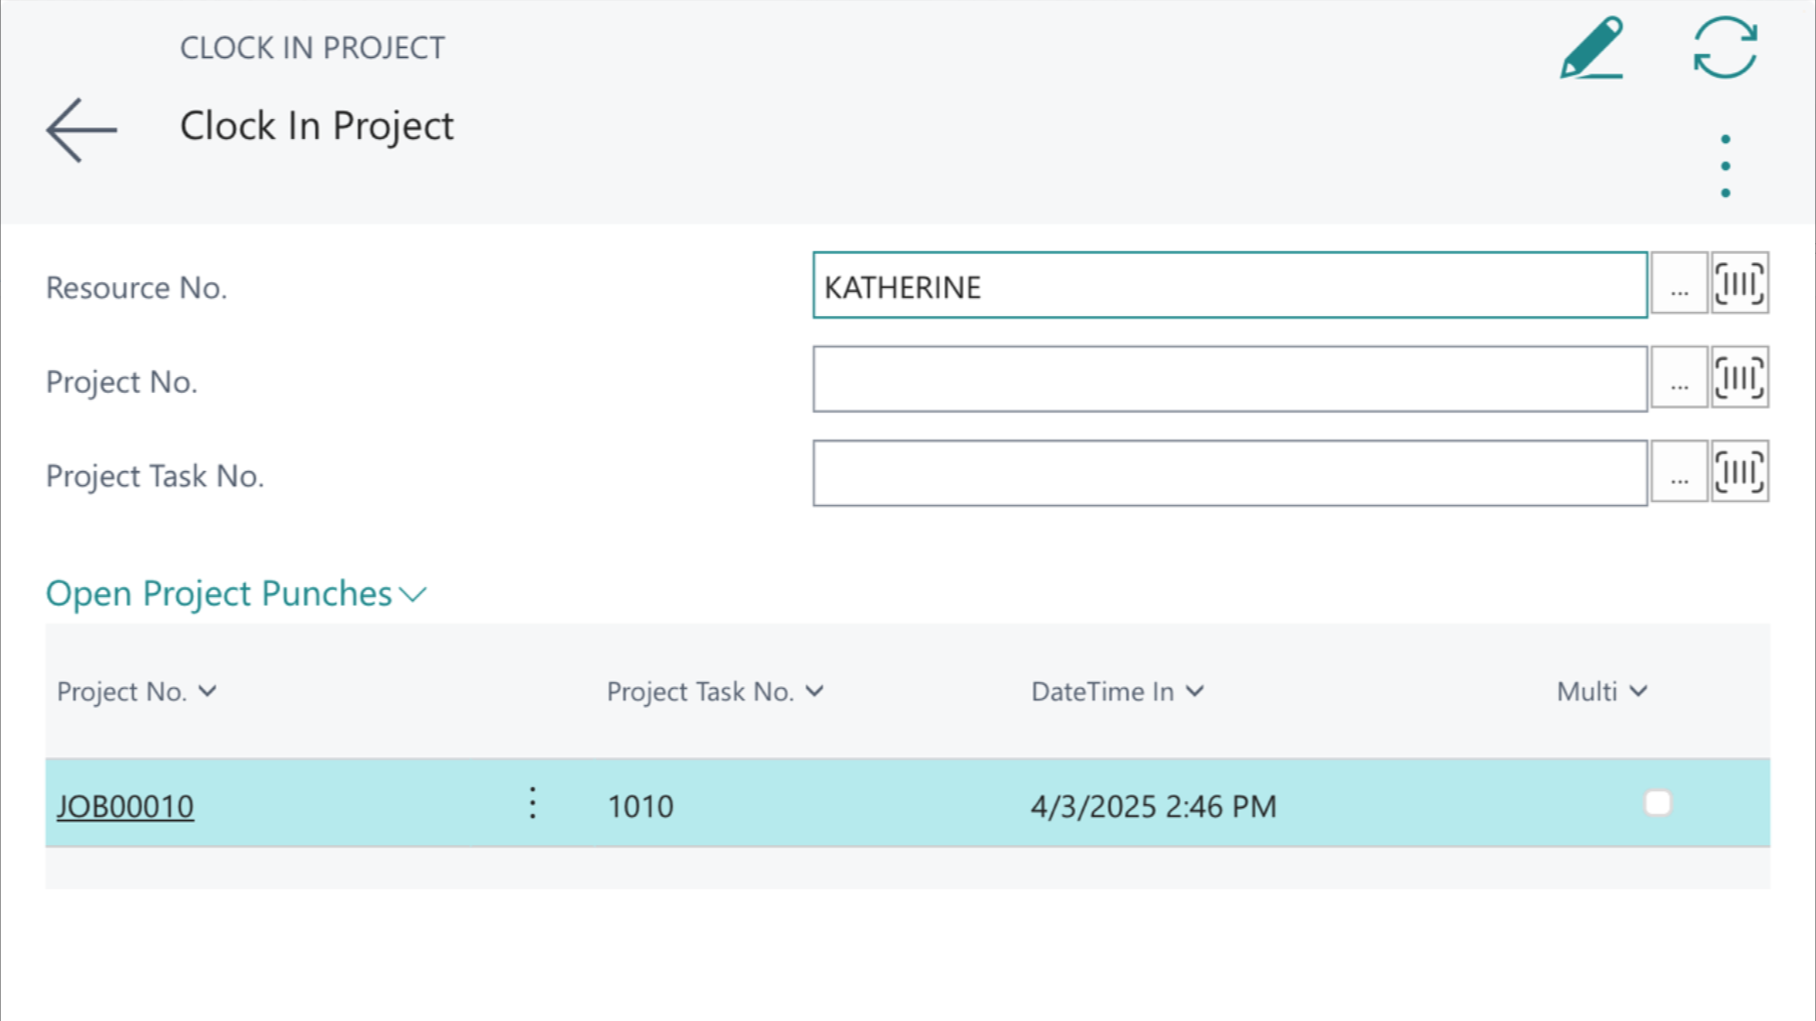Scan barcode for Project No. field
The width and height of the screenshot is (1816, 1021).
(1739, 379)
